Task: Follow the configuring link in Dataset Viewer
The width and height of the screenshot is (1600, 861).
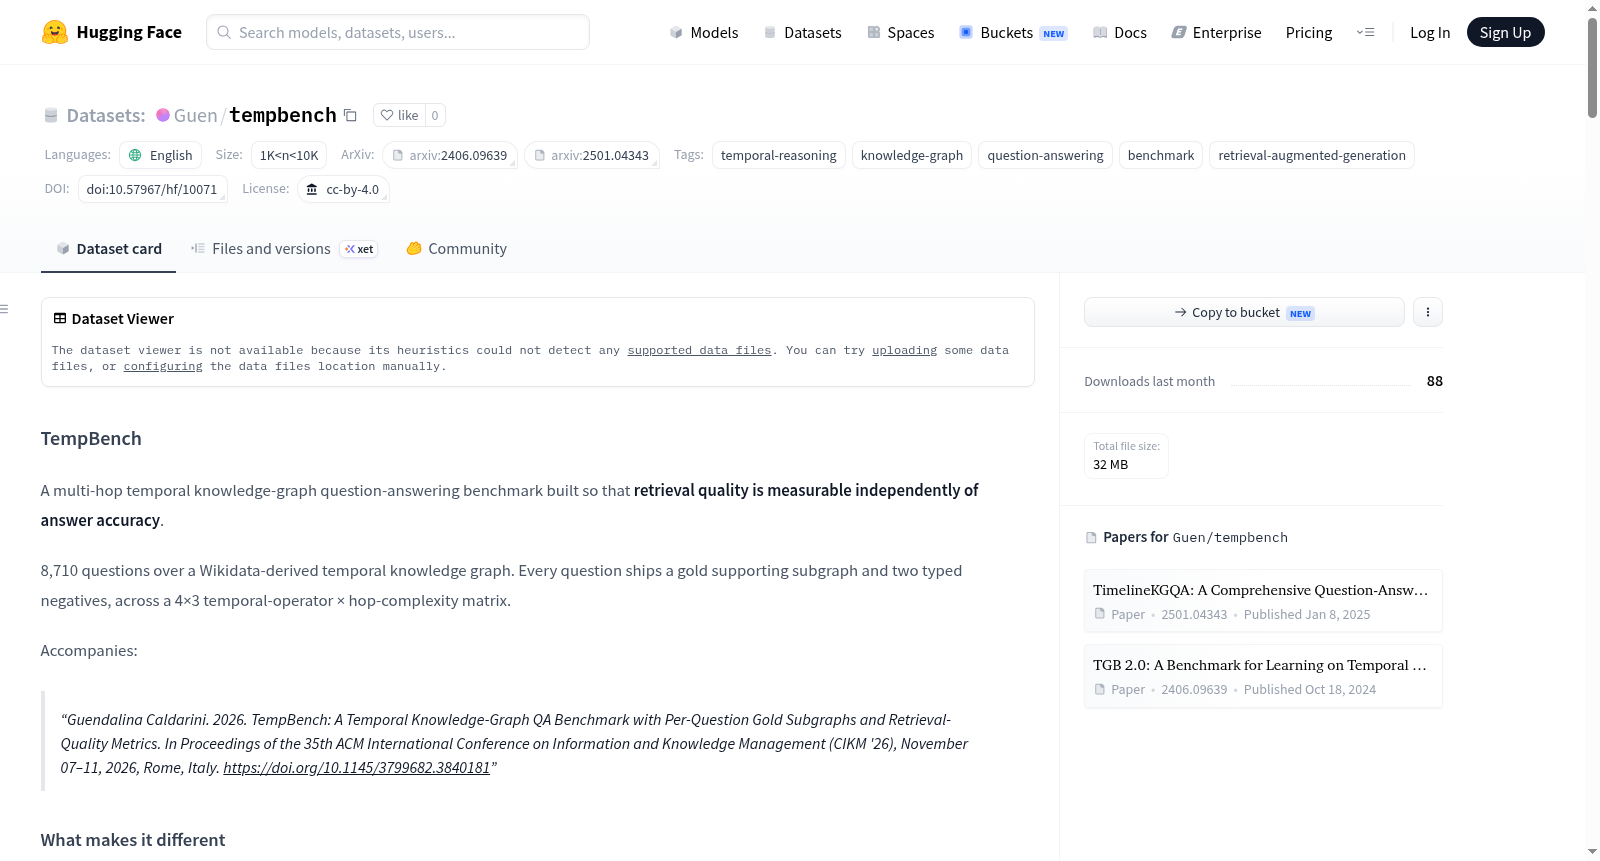Action: [163, 366]
